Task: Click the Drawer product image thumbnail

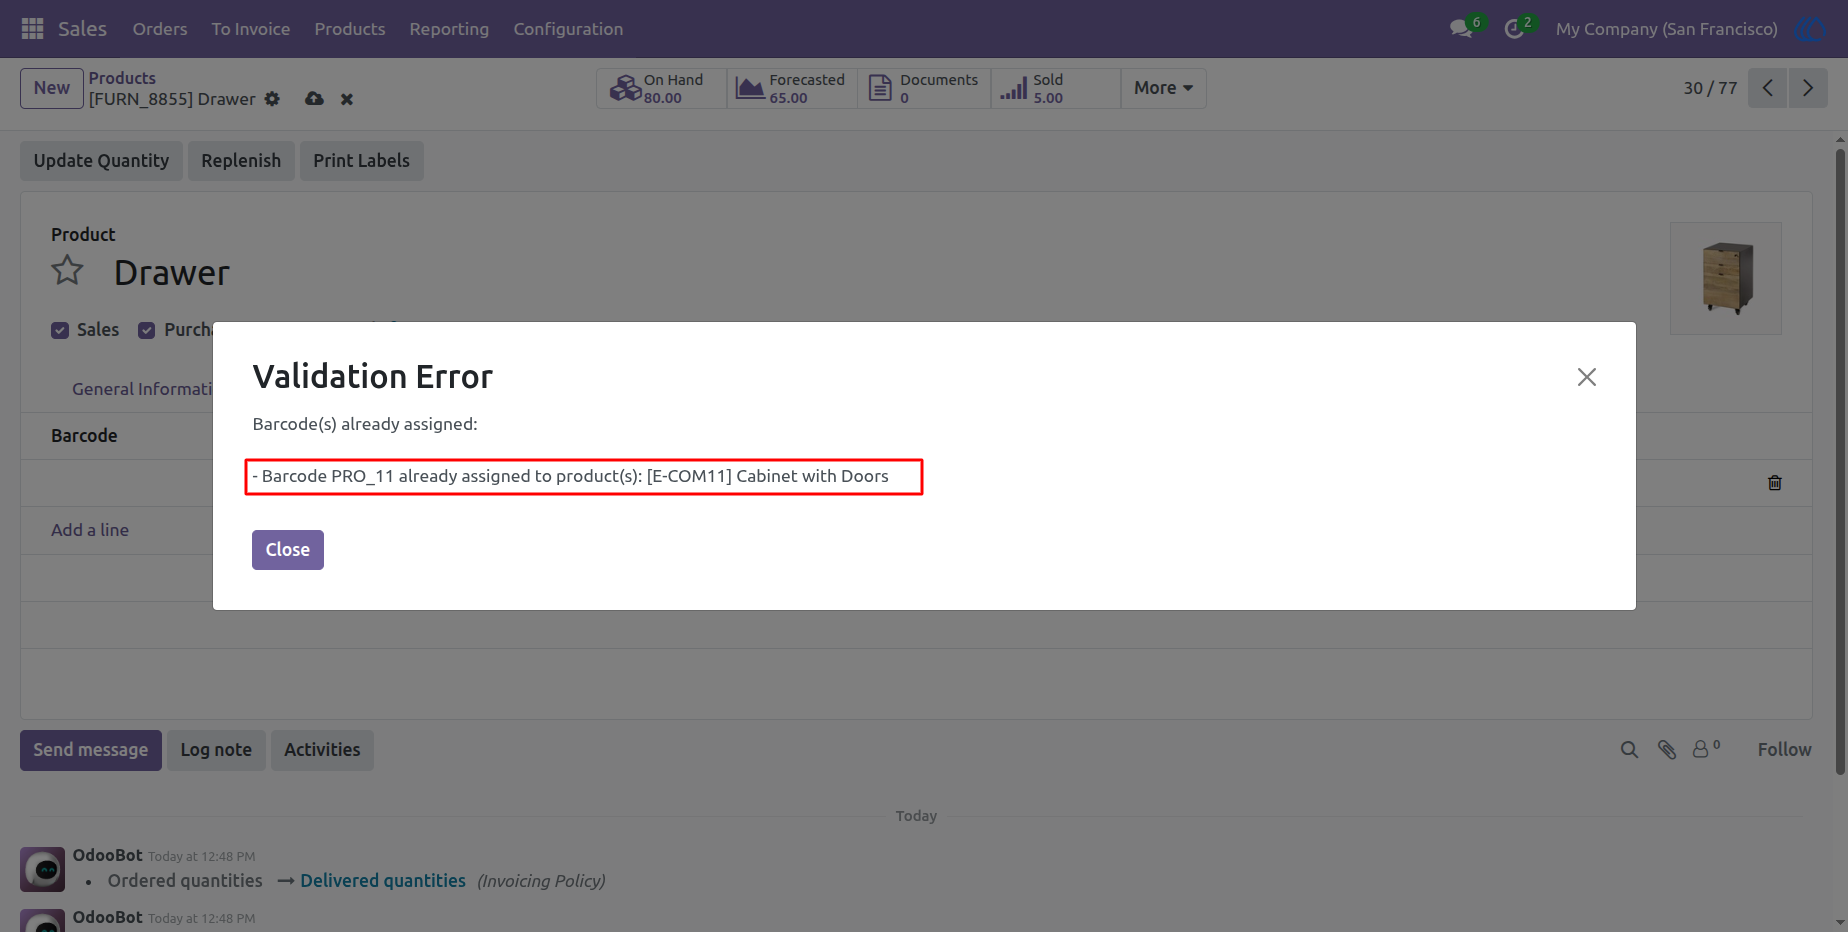Action: (x=1726, y=278)
